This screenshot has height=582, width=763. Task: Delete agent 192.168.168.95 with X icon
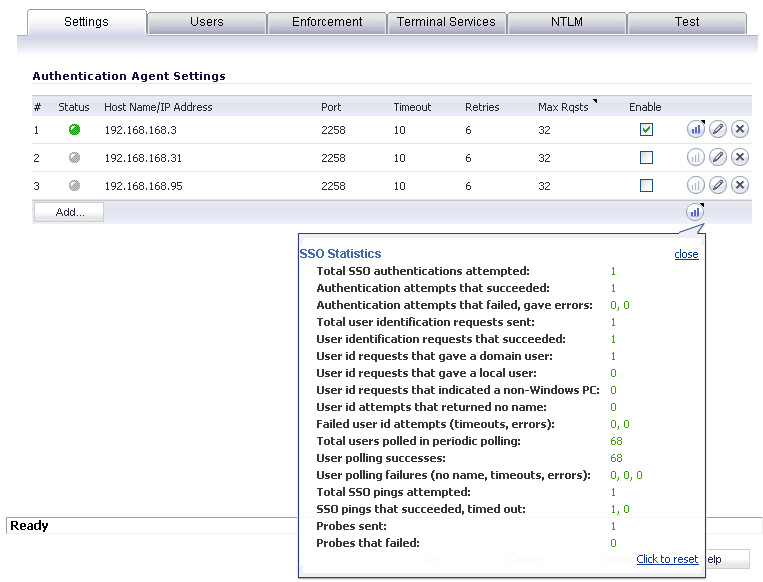coord(740,185)
